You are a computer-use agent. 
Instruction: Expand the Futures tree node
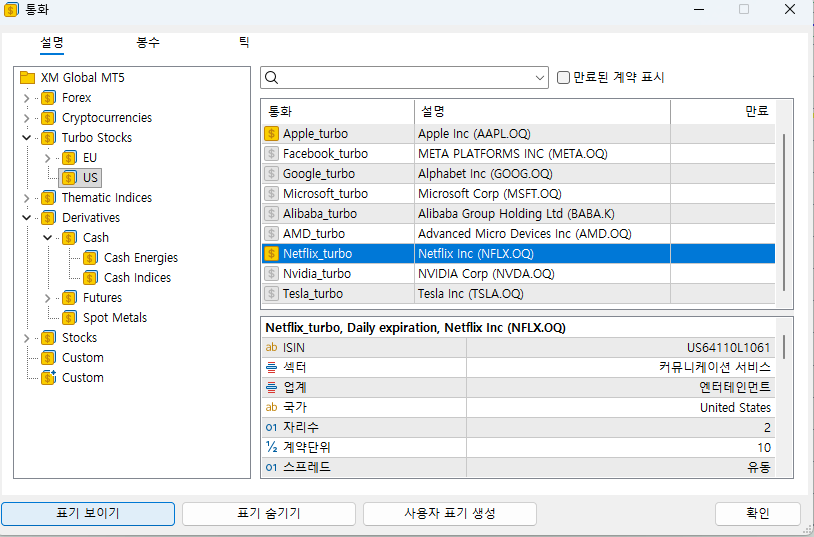47,298
